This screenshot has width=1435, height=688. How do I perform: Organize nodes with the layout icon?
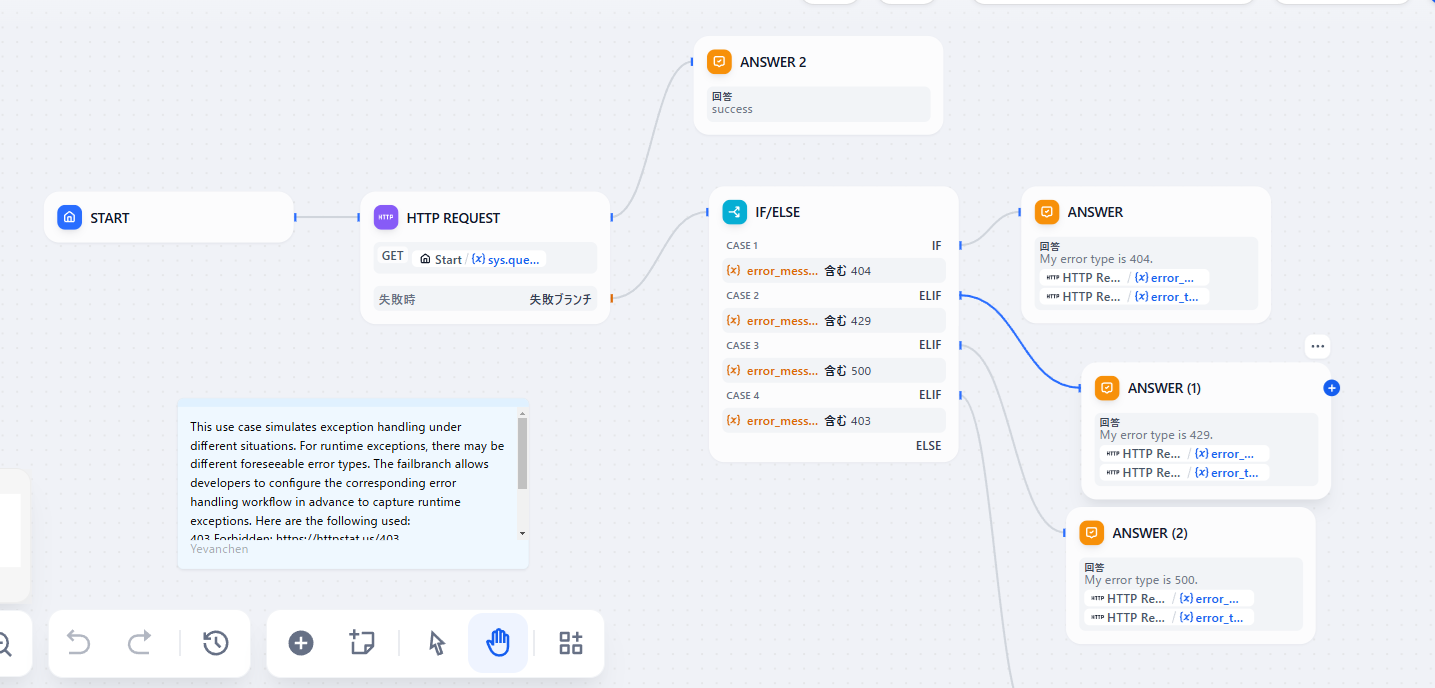[571, 643]
